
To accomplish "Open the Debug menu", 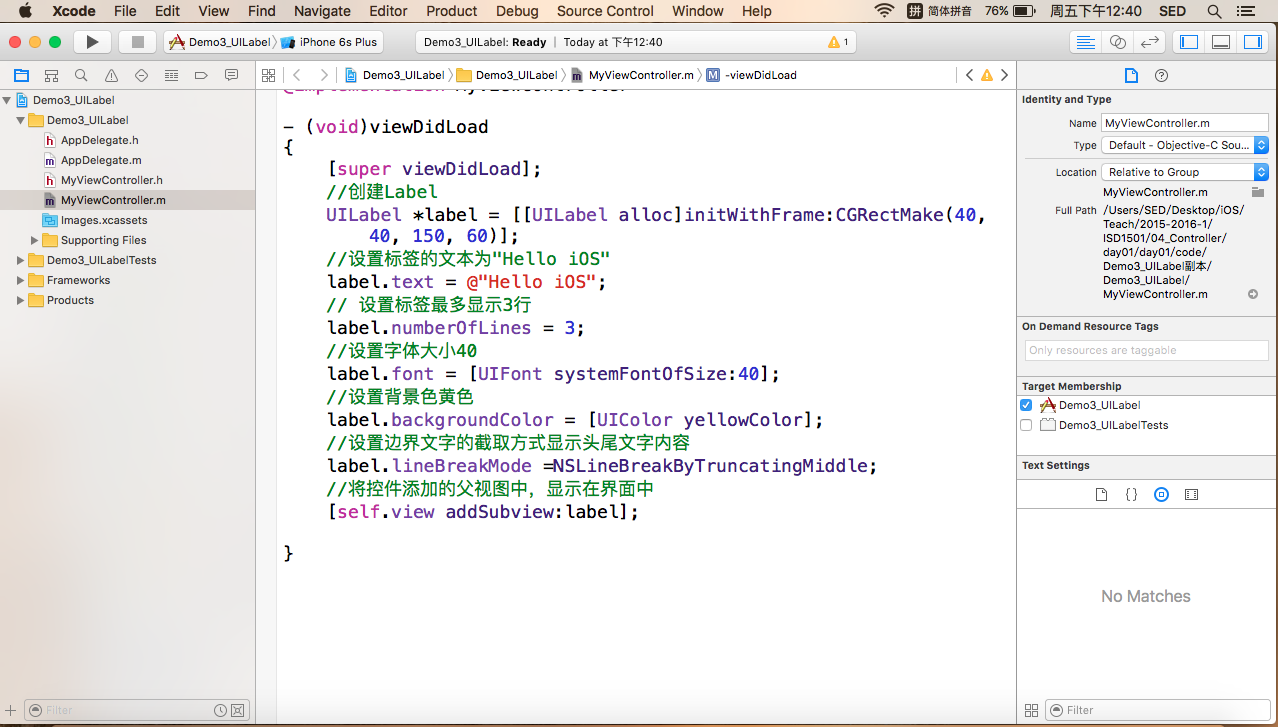I will (x=517, y=11).
